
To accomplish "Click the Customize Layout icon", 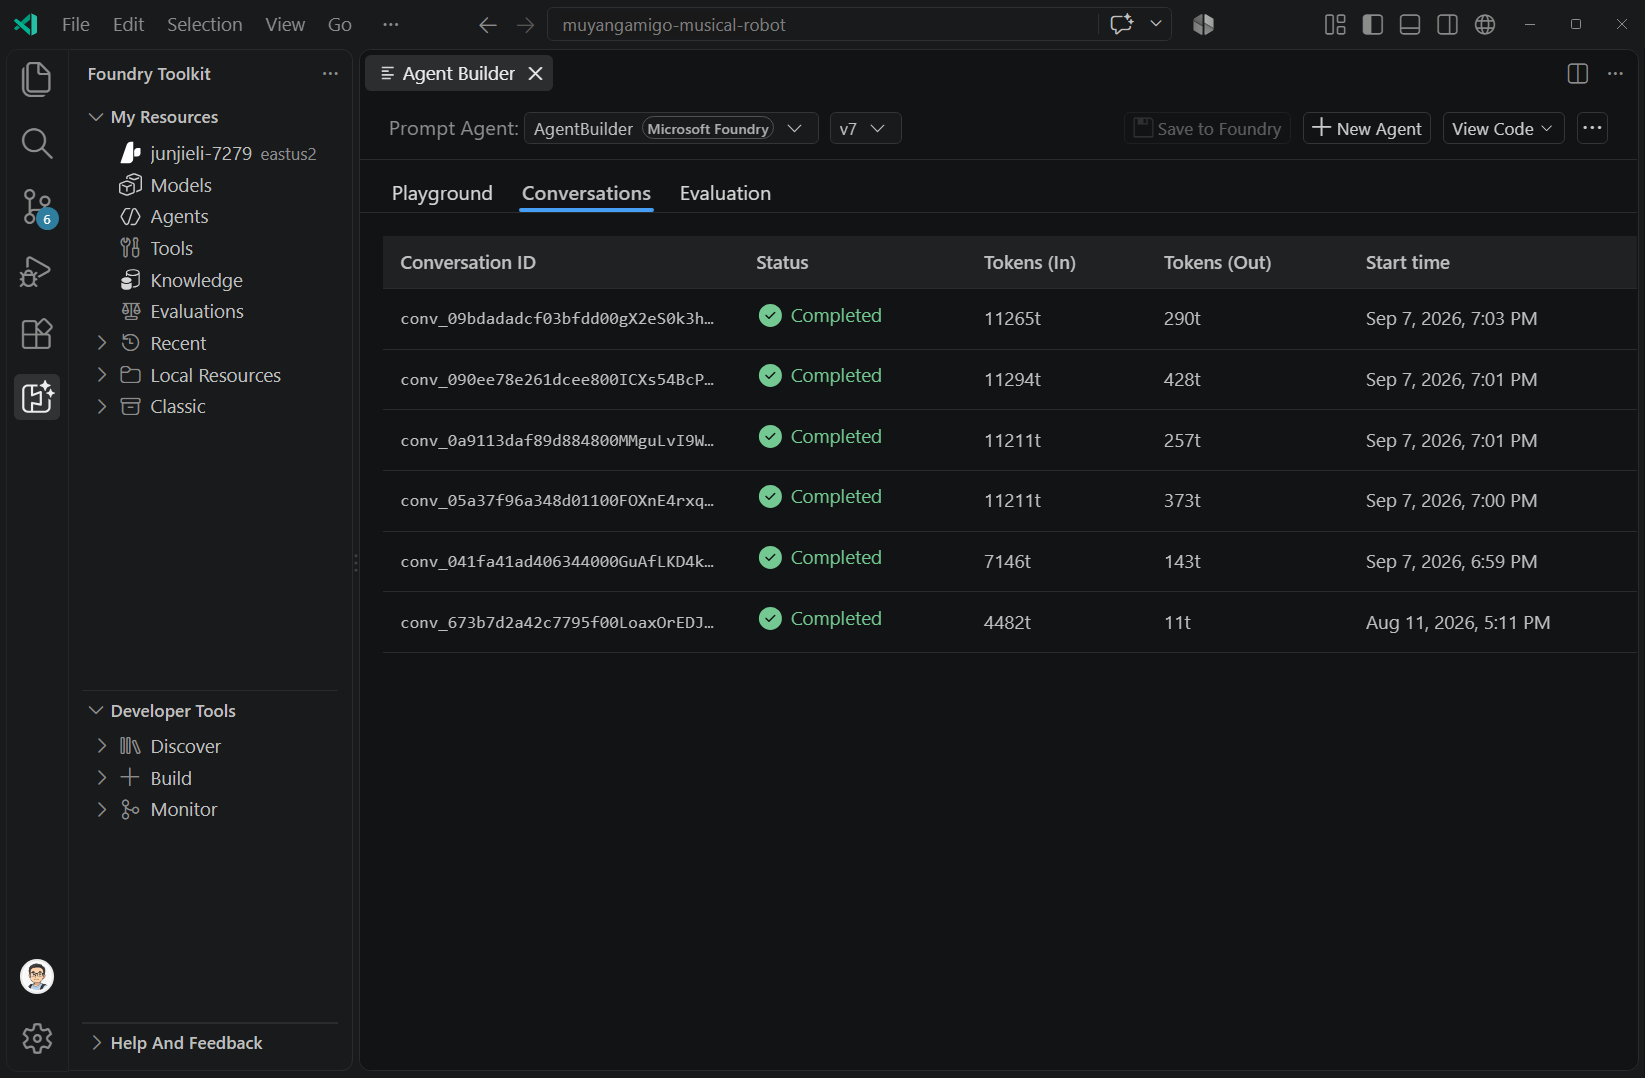I will coord(1335,25).
